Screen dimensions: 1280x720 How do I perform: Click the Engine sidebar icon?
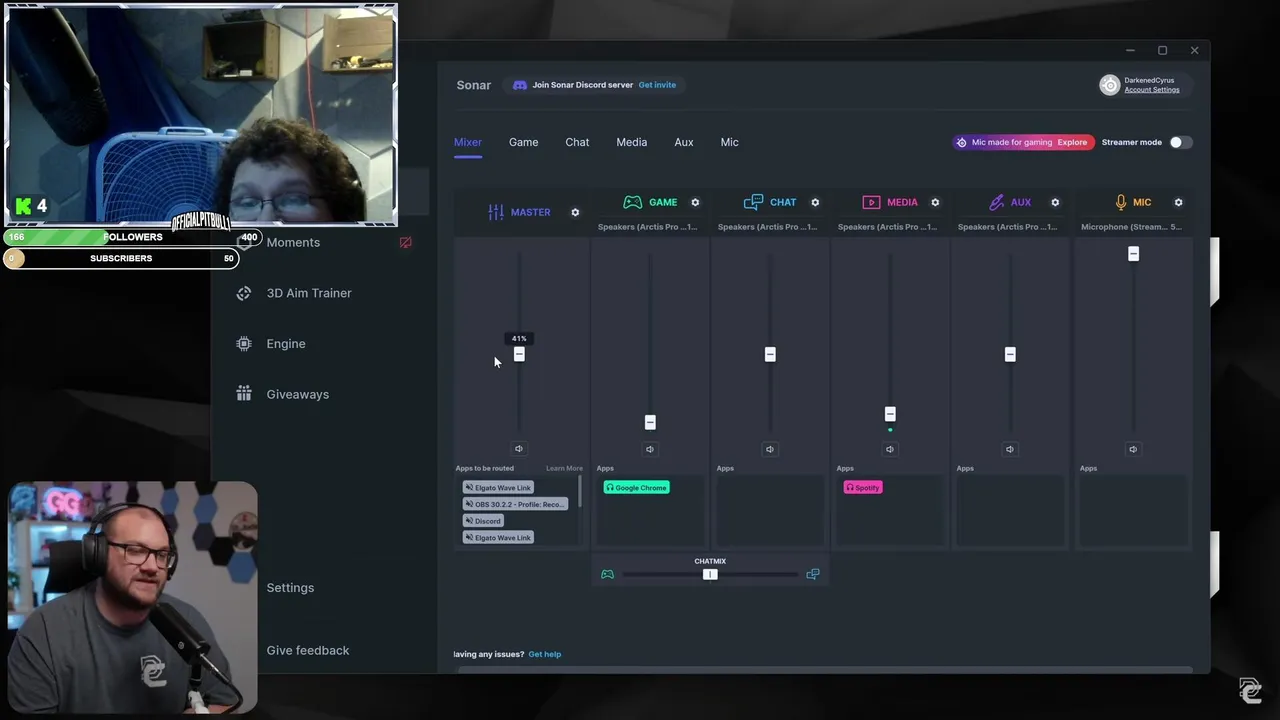[x=244, y=344]
